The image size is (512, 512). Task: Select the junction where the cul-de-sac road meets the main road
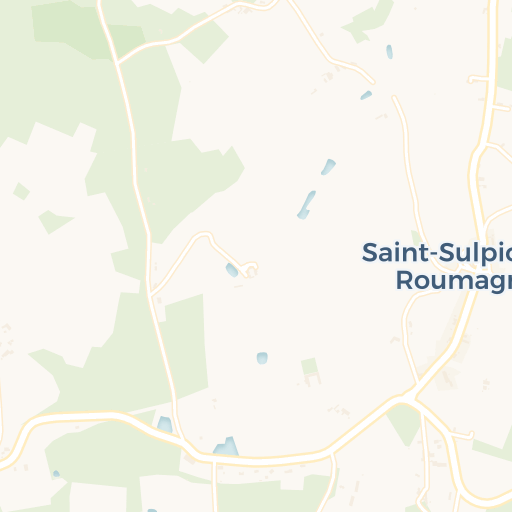[150, 295]
